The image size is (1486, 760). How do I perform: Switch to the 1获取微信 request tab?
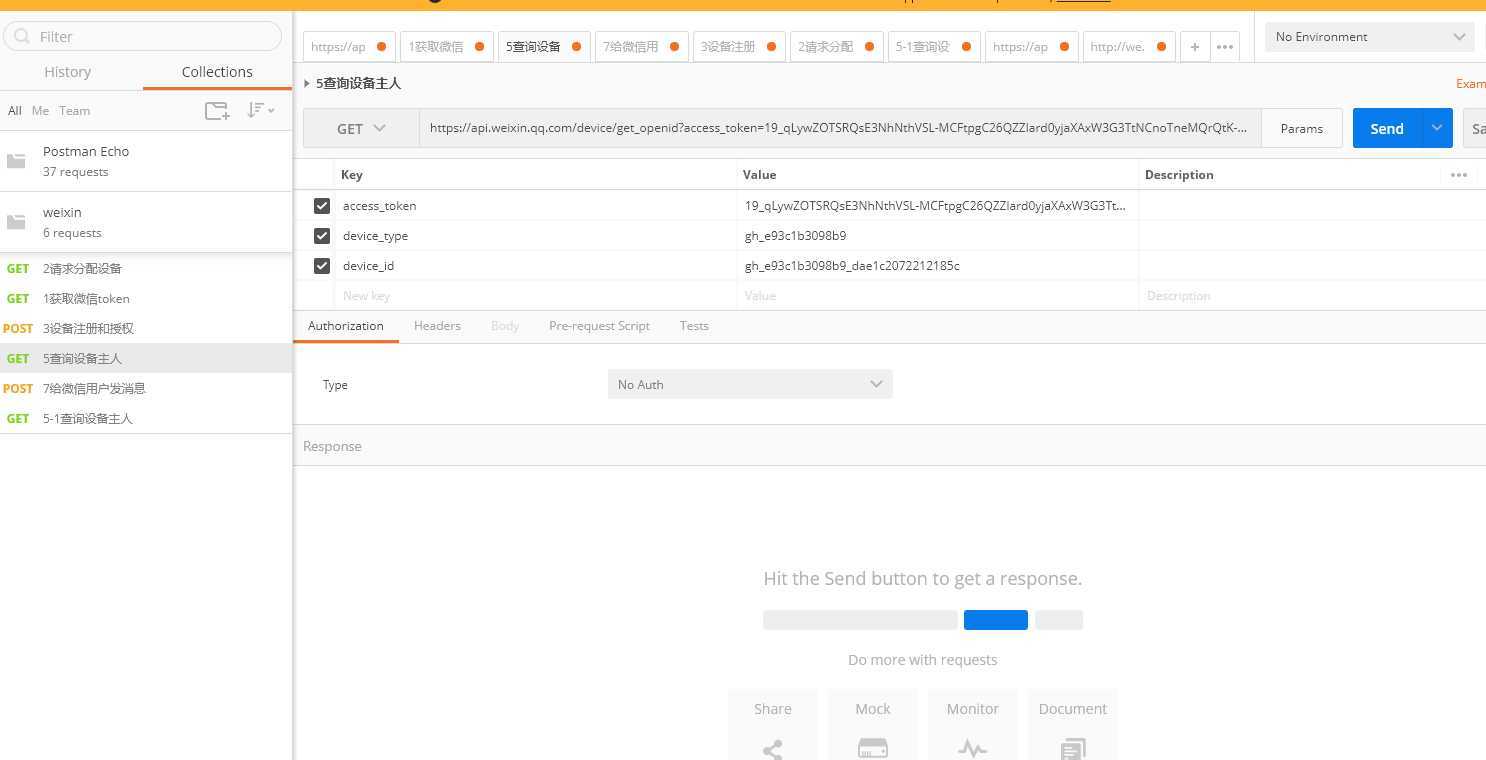coord(446,47)
